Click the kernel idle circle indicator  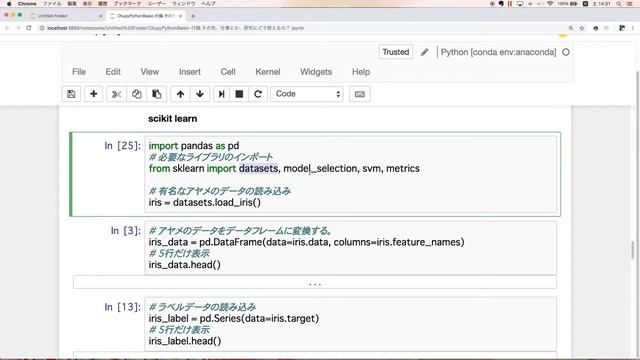(566, 52)
